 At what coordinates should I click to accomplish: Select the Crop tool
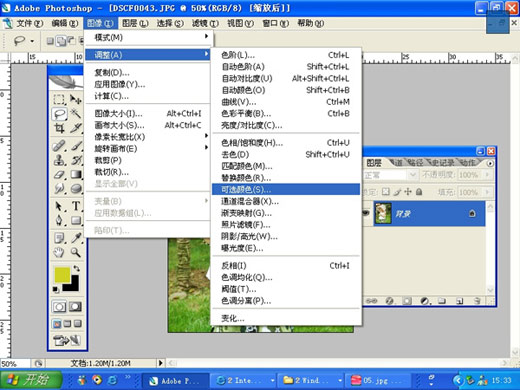point(59,128)
